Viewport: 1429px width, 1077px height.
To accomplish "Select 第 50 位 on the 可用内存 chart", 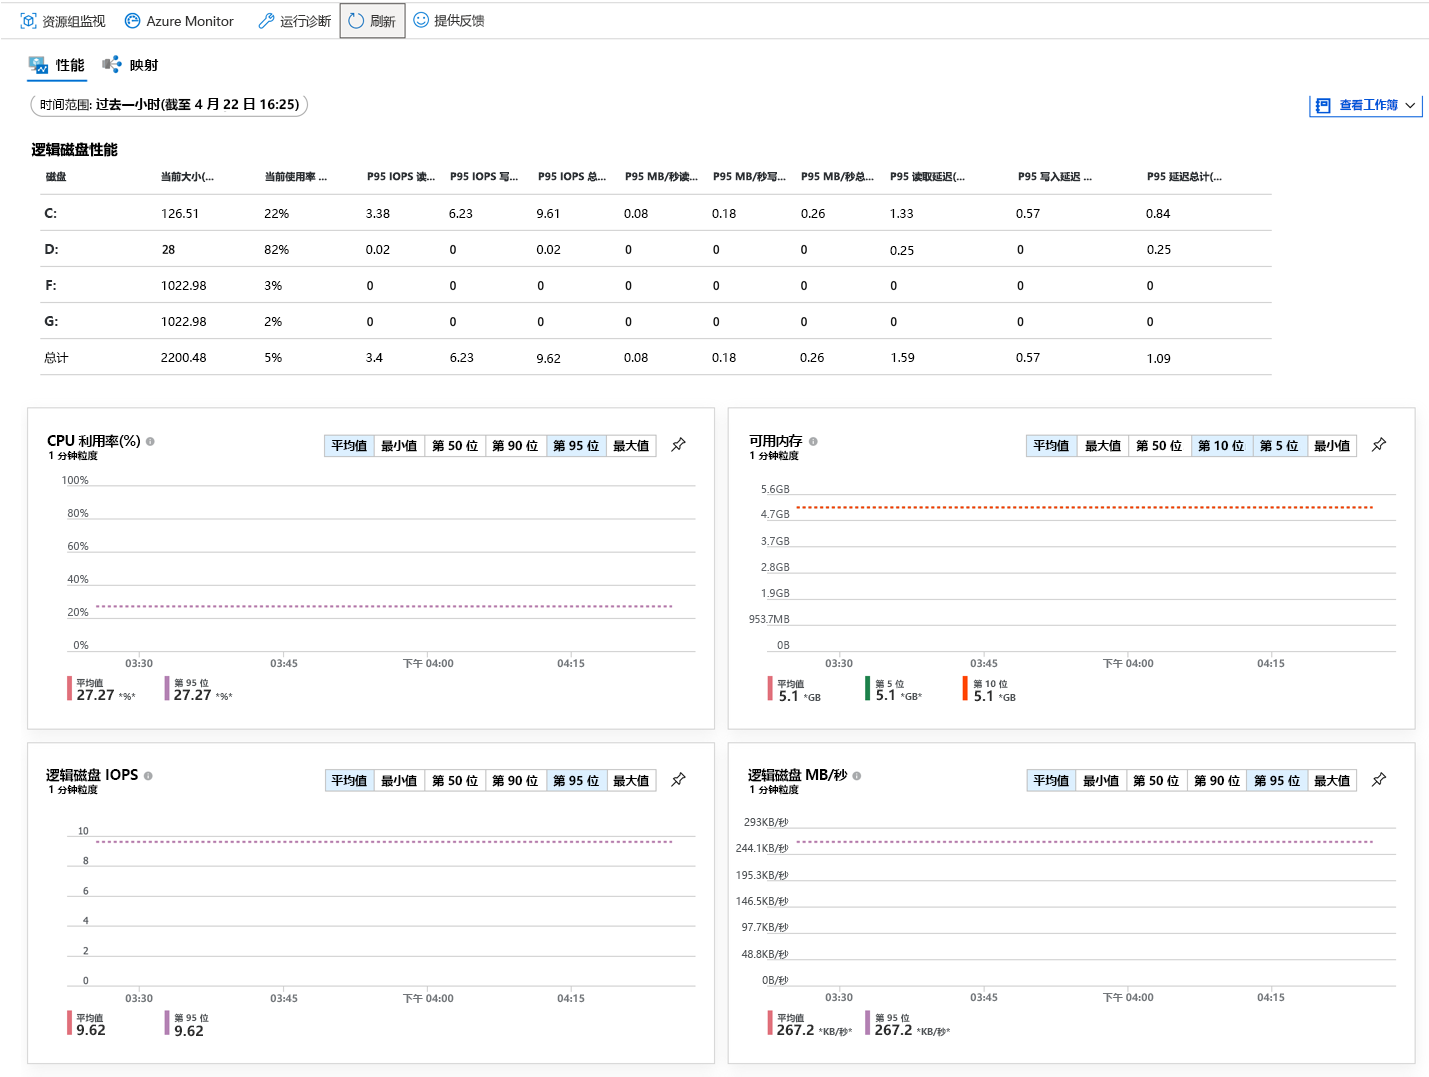I will pyautogui.click(x=1159, y=445).
